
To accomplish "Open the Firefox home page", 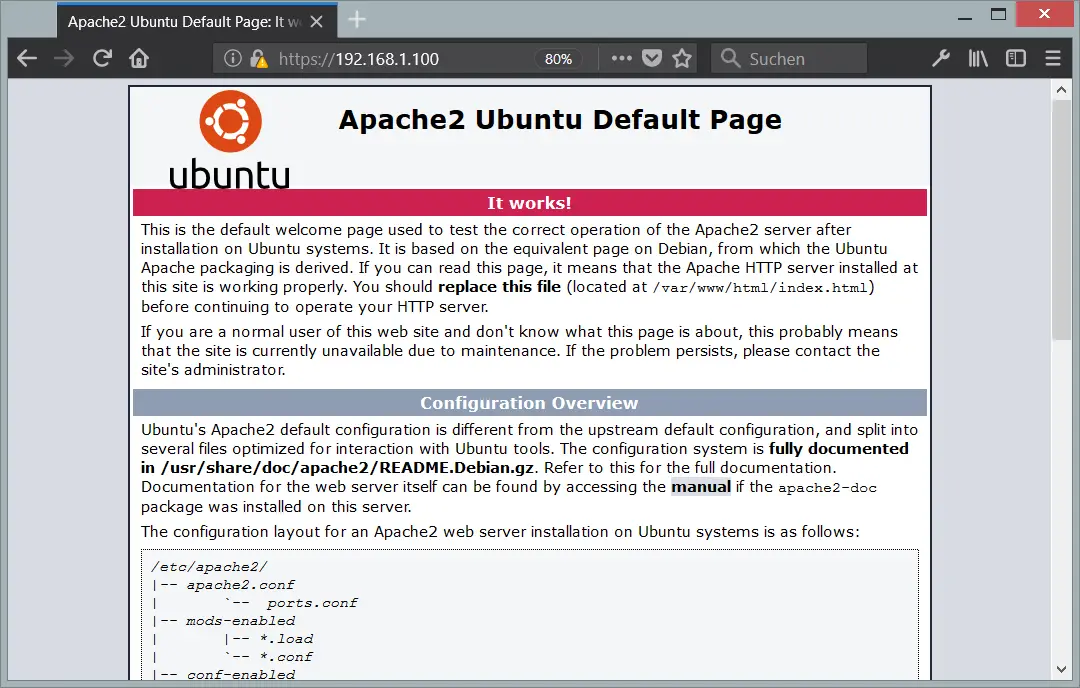I will coord(139,59).
